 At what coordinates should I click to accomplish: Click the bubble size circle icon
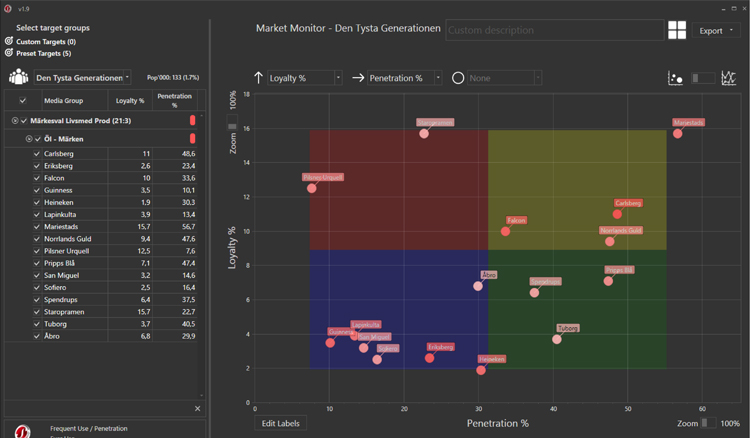coord(458,77)
